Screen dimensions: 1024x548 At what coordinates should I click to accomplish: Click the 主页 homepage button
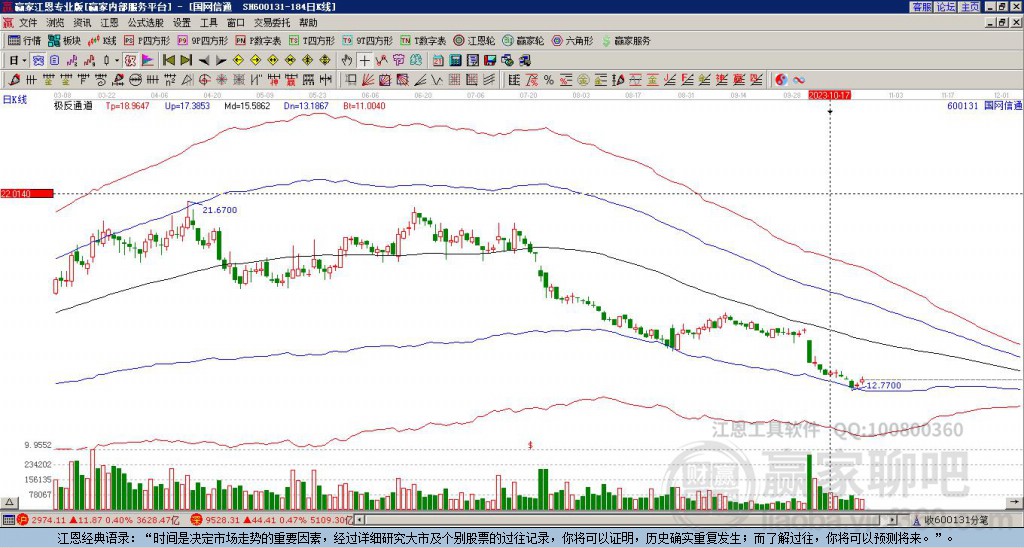click(970, 7)
